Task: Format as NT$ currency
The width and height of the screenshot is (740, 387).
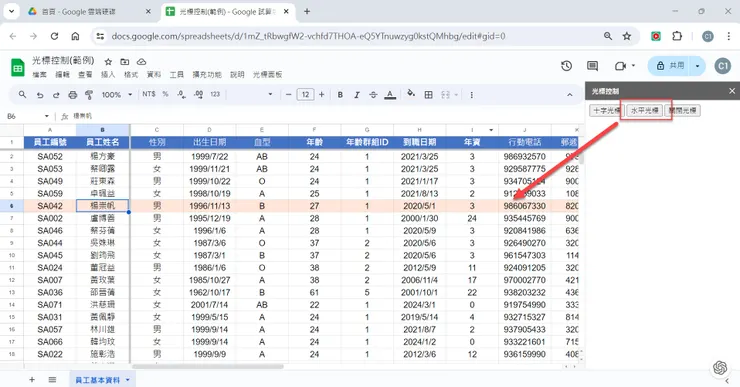Action: click(149, 94)
